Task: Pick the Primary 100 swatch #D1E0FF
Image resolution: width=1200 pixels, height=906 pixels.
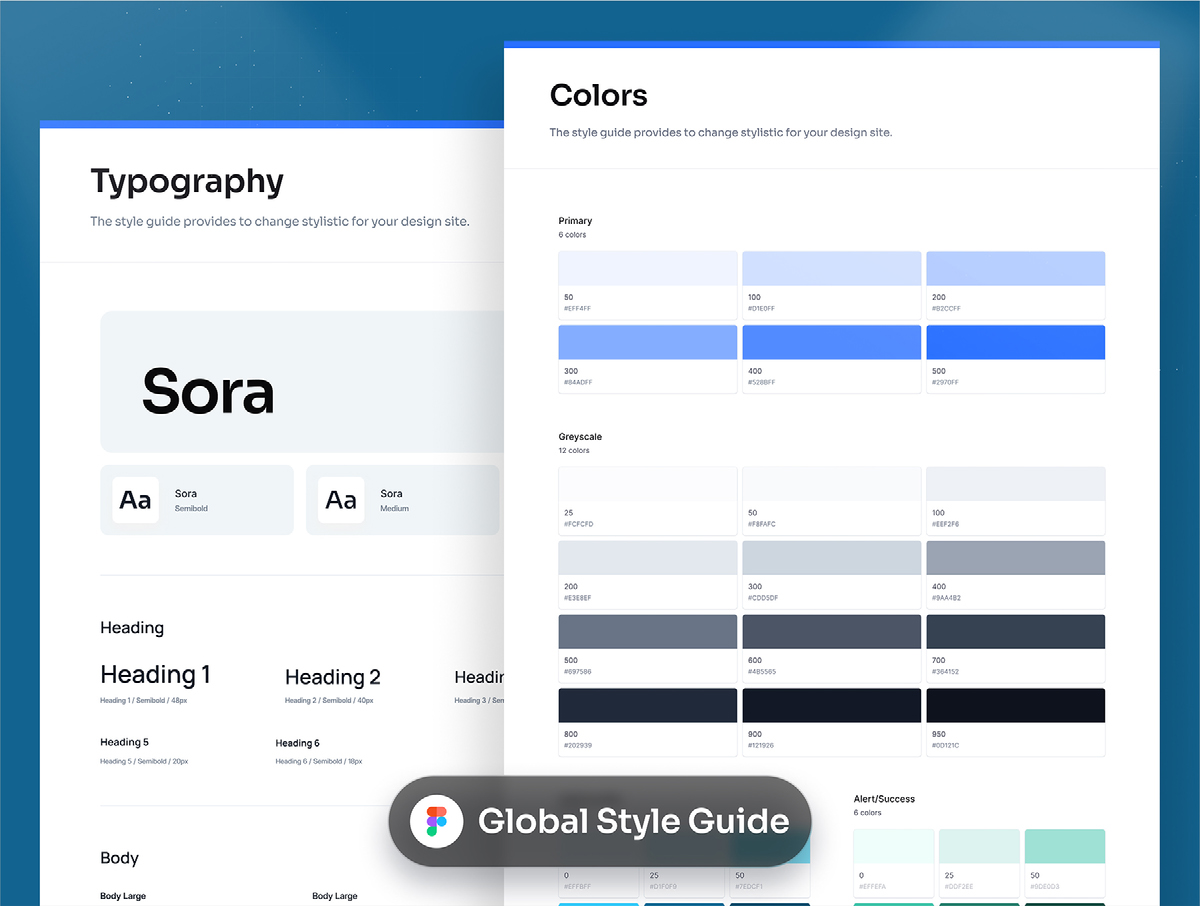Action: [x=832, y=285]
